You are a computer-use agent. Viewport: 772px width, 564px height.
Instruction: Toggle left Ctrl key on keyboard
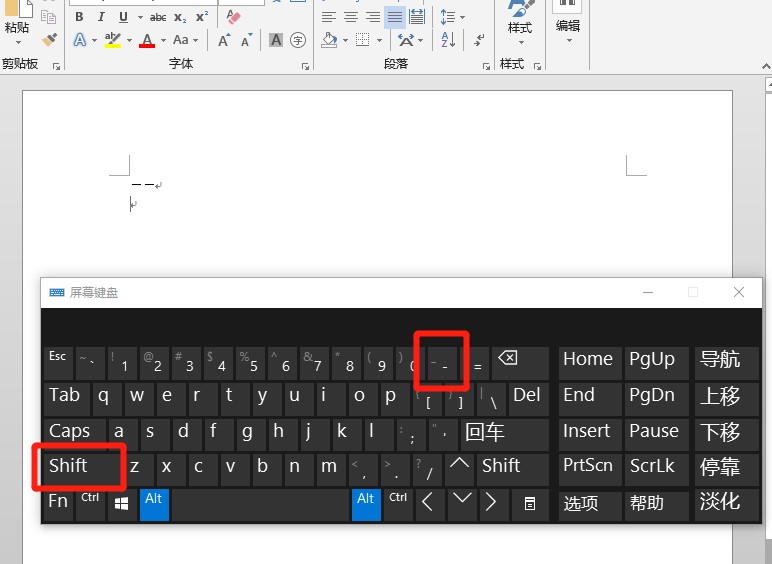click(x=90, y=504)
